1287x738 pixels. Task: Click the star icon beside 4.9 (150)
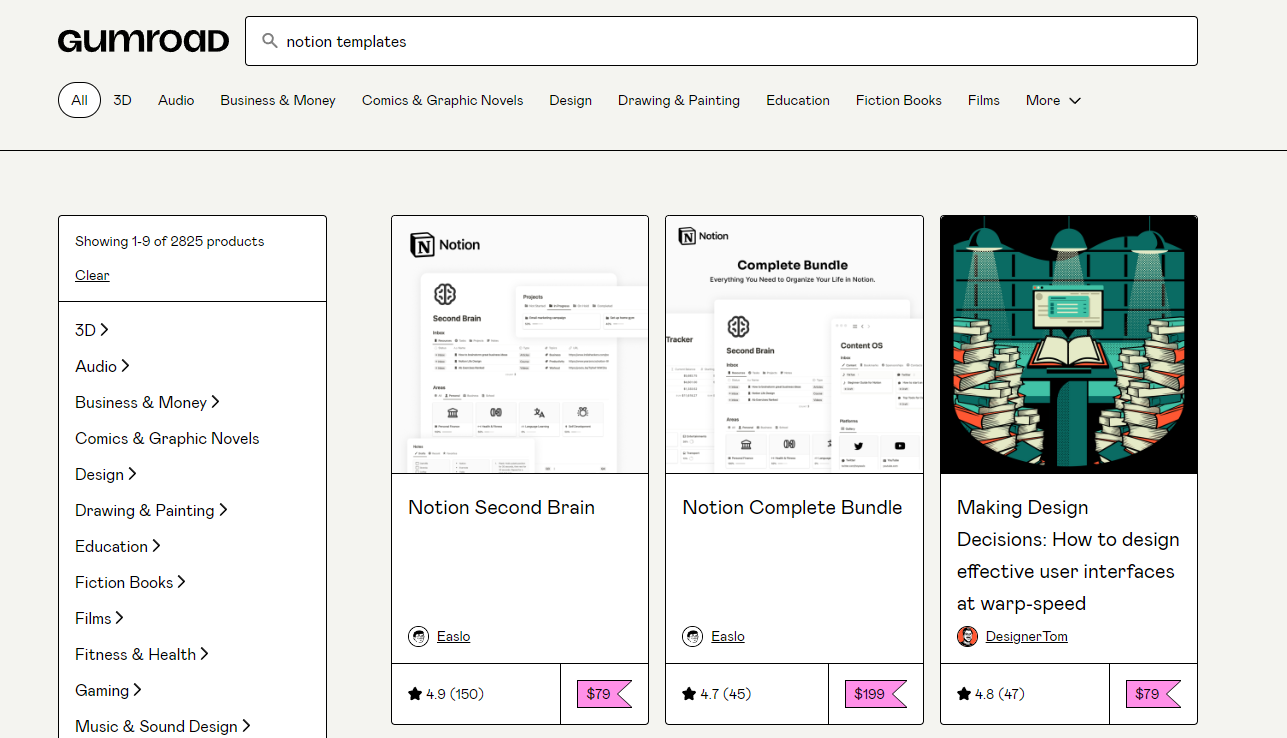(415, 694)
